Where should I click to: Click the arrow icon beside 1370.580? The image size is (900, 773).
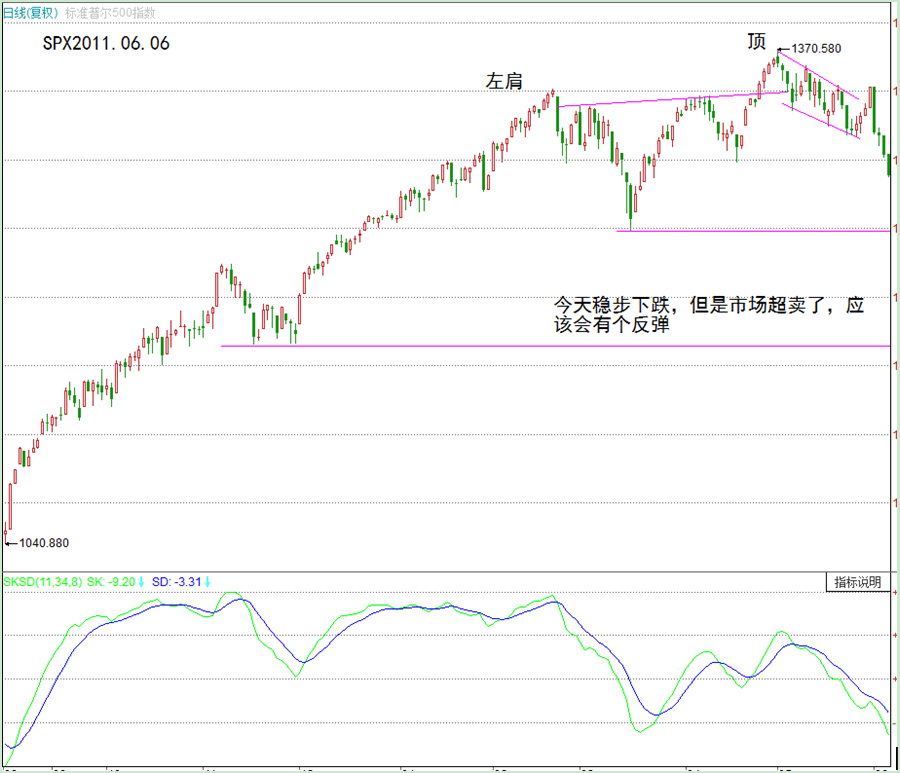(x=783, y=48)
